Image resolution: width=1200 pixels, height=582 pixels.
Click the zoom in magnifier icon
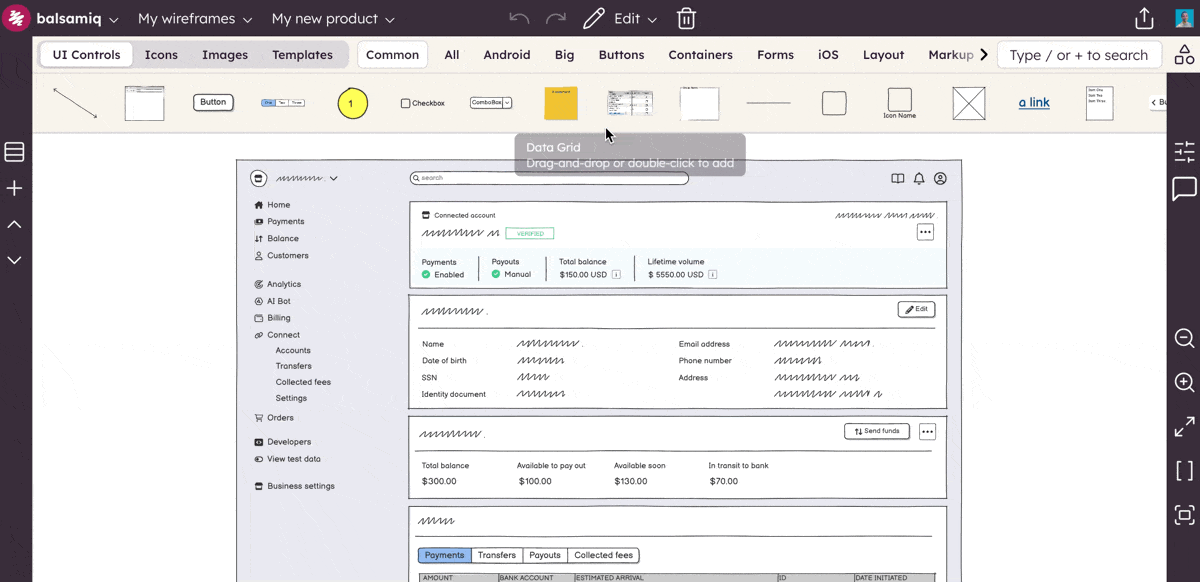pos(1184,382)
